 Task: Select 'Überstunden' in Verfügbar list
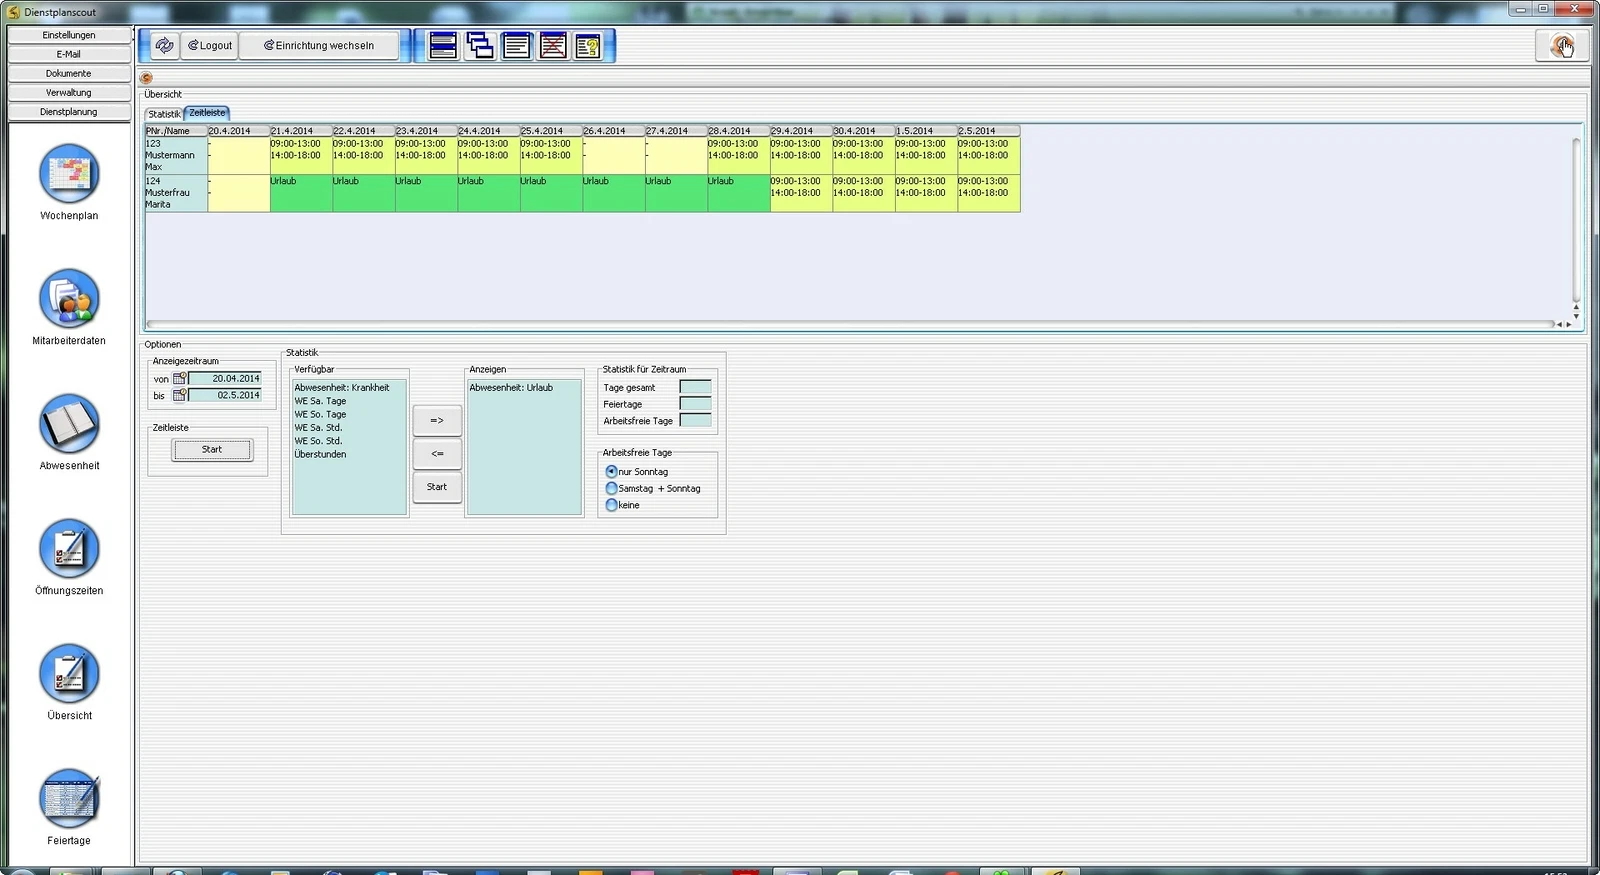[320, 454]
